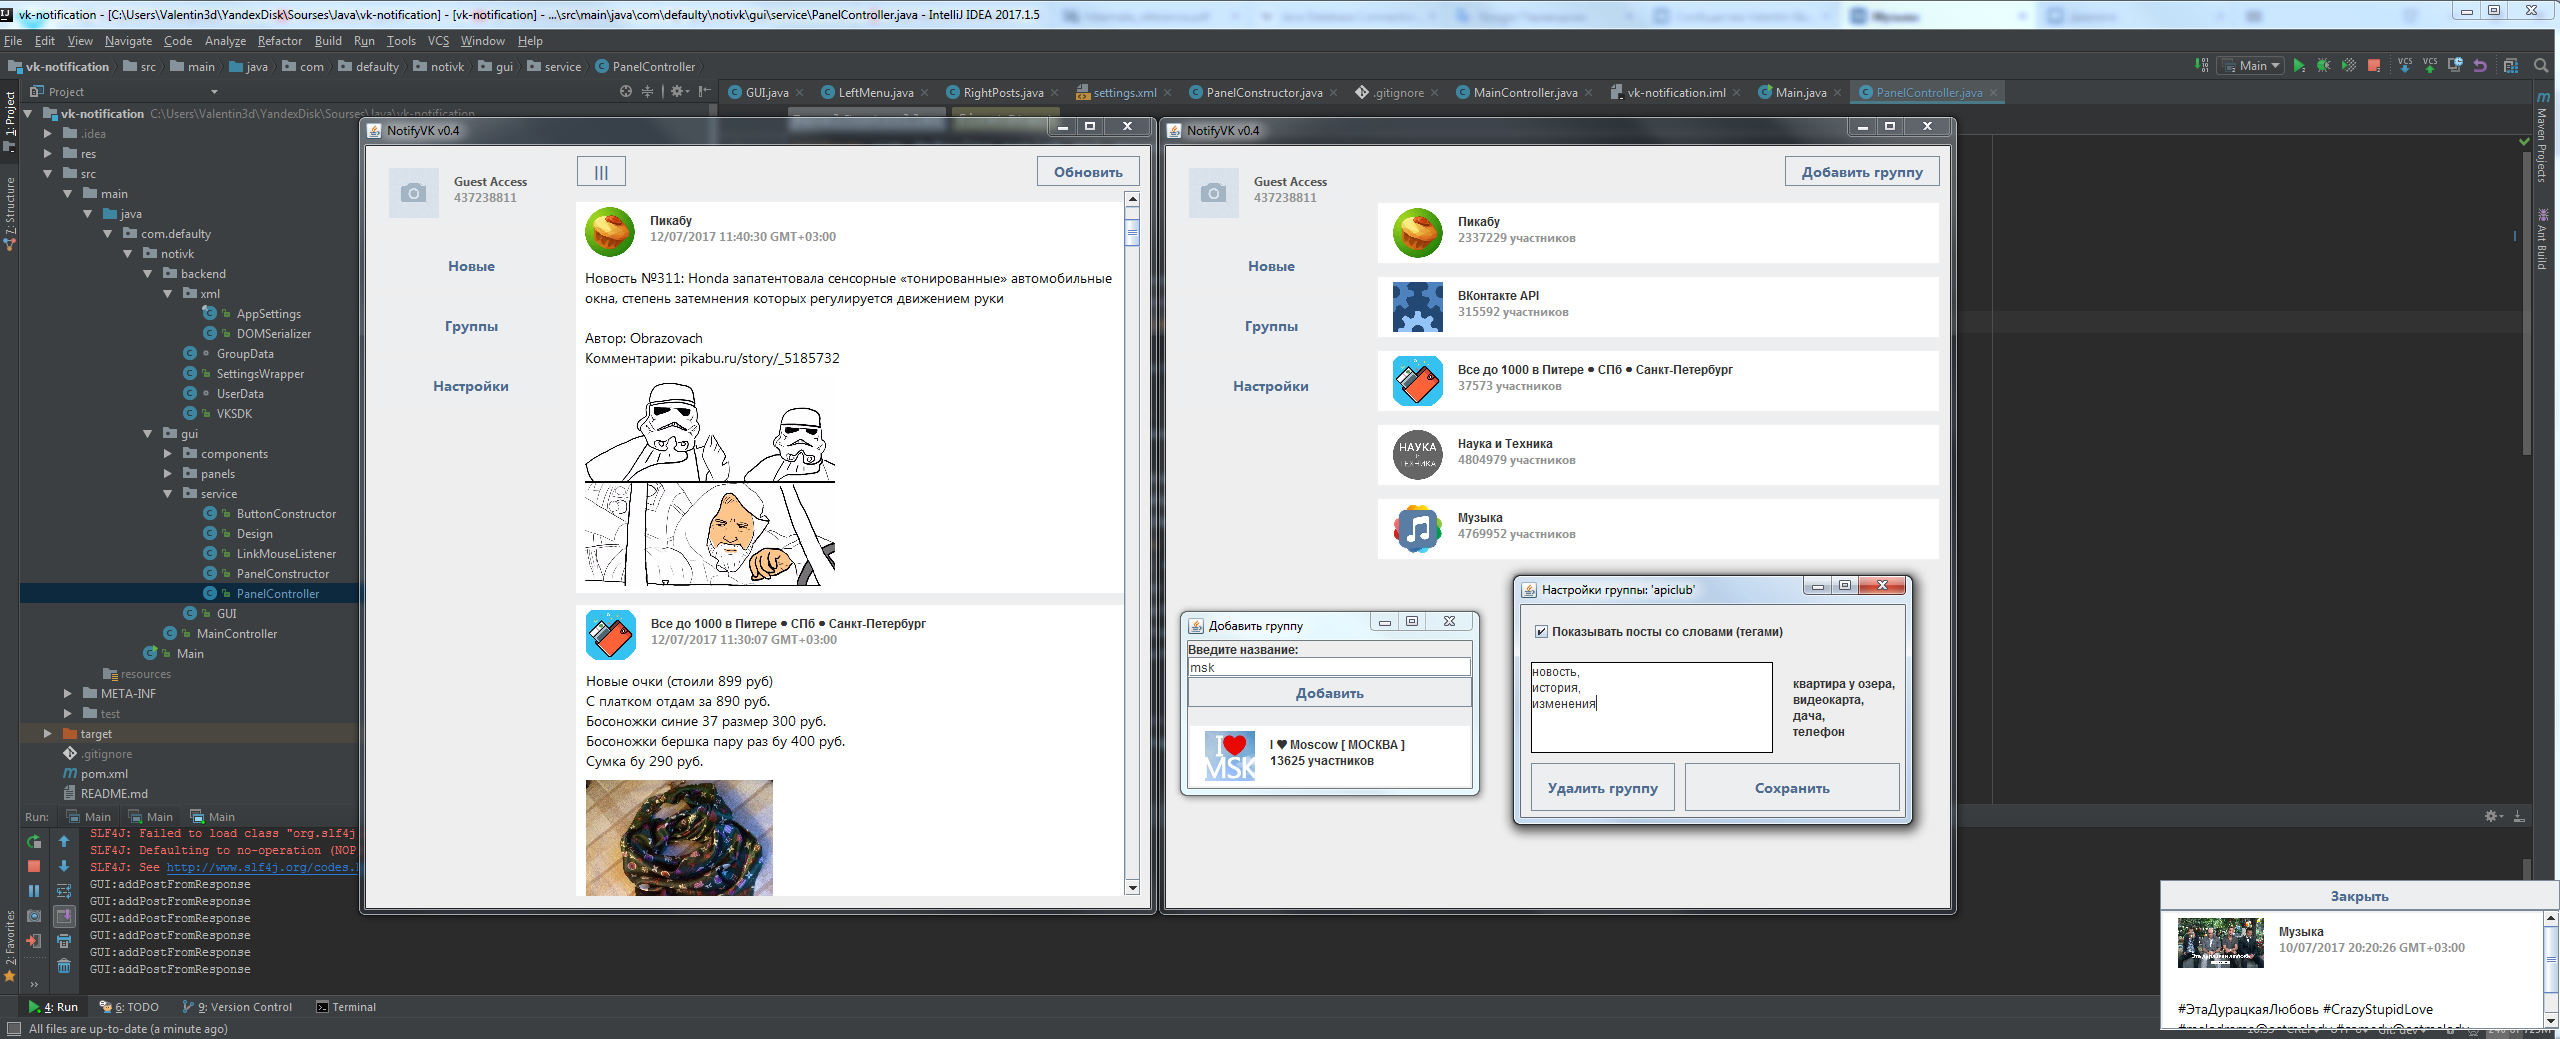
Task: Rerun Main in the Run panel
Action: tap(34, 841)
